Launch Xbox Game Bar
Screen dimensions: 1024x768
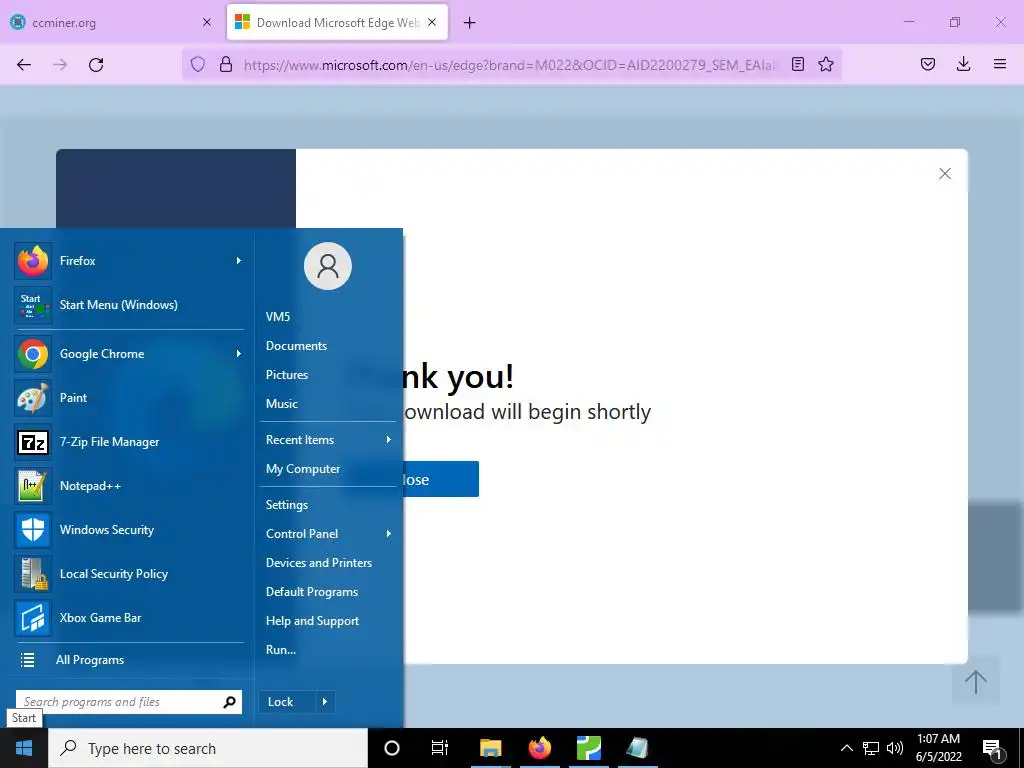pos(129,618)
